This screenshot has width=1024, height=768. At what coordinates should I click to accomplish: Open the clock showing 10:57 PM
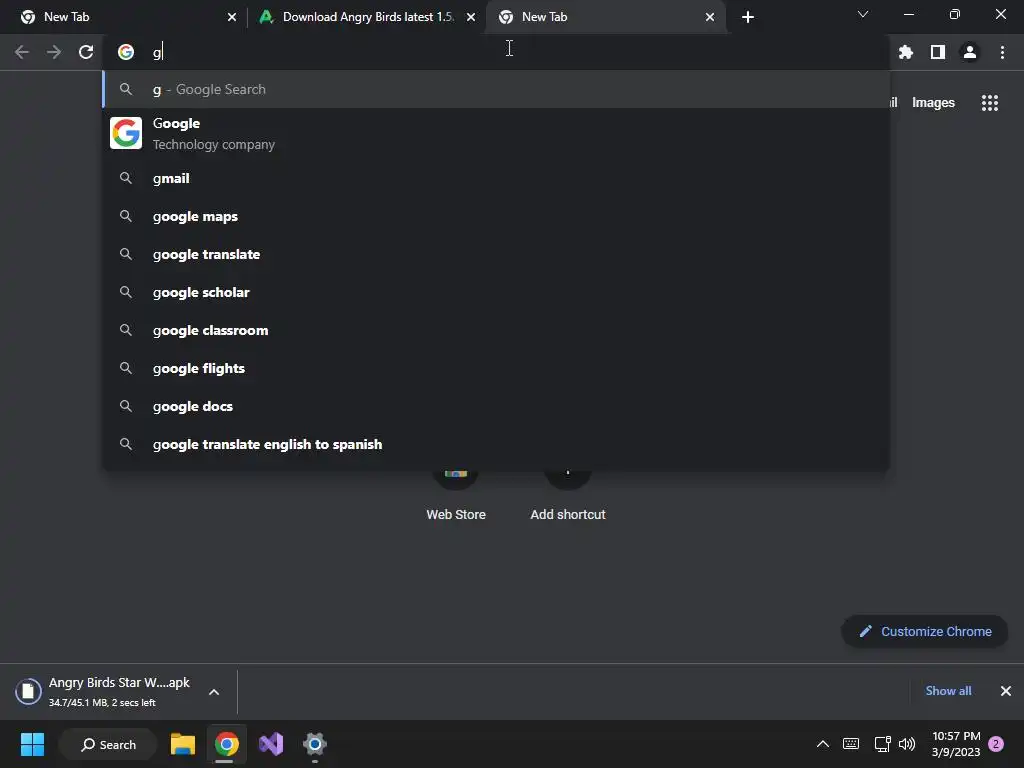pyautogui.click(x=956, y=744)
